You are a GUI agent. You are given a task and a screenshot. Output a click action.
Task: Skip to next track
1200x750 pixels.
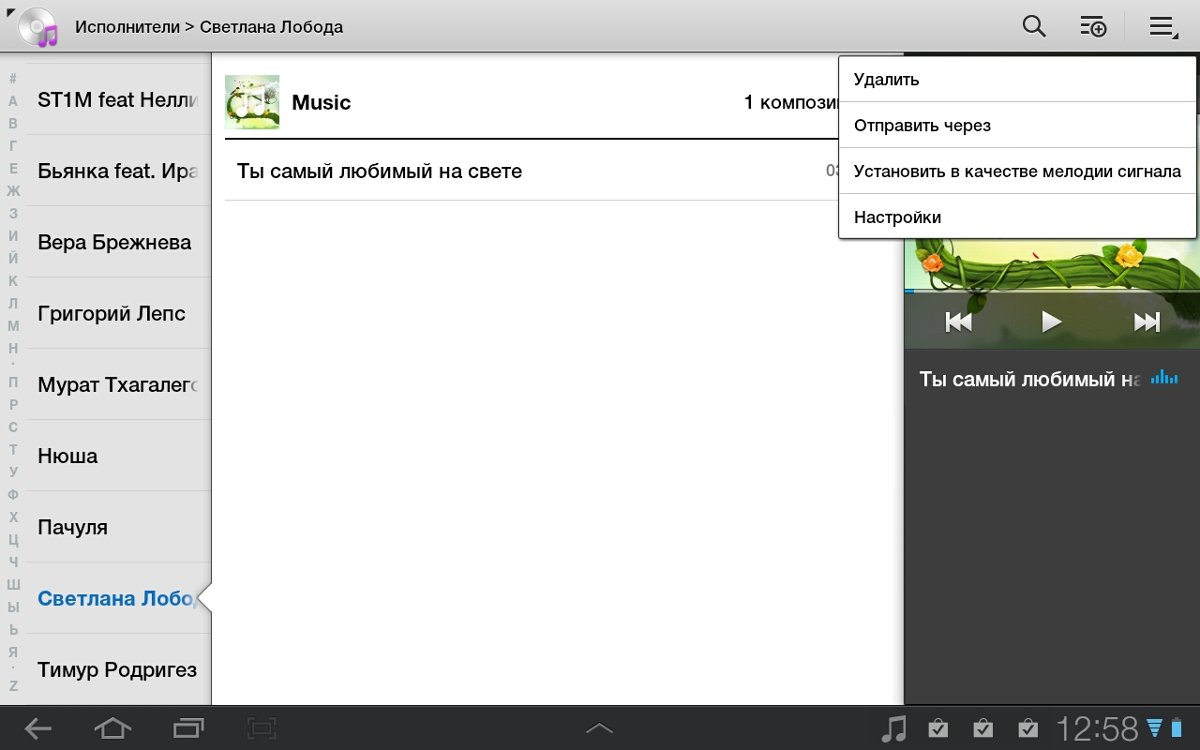coord(1146,321)
